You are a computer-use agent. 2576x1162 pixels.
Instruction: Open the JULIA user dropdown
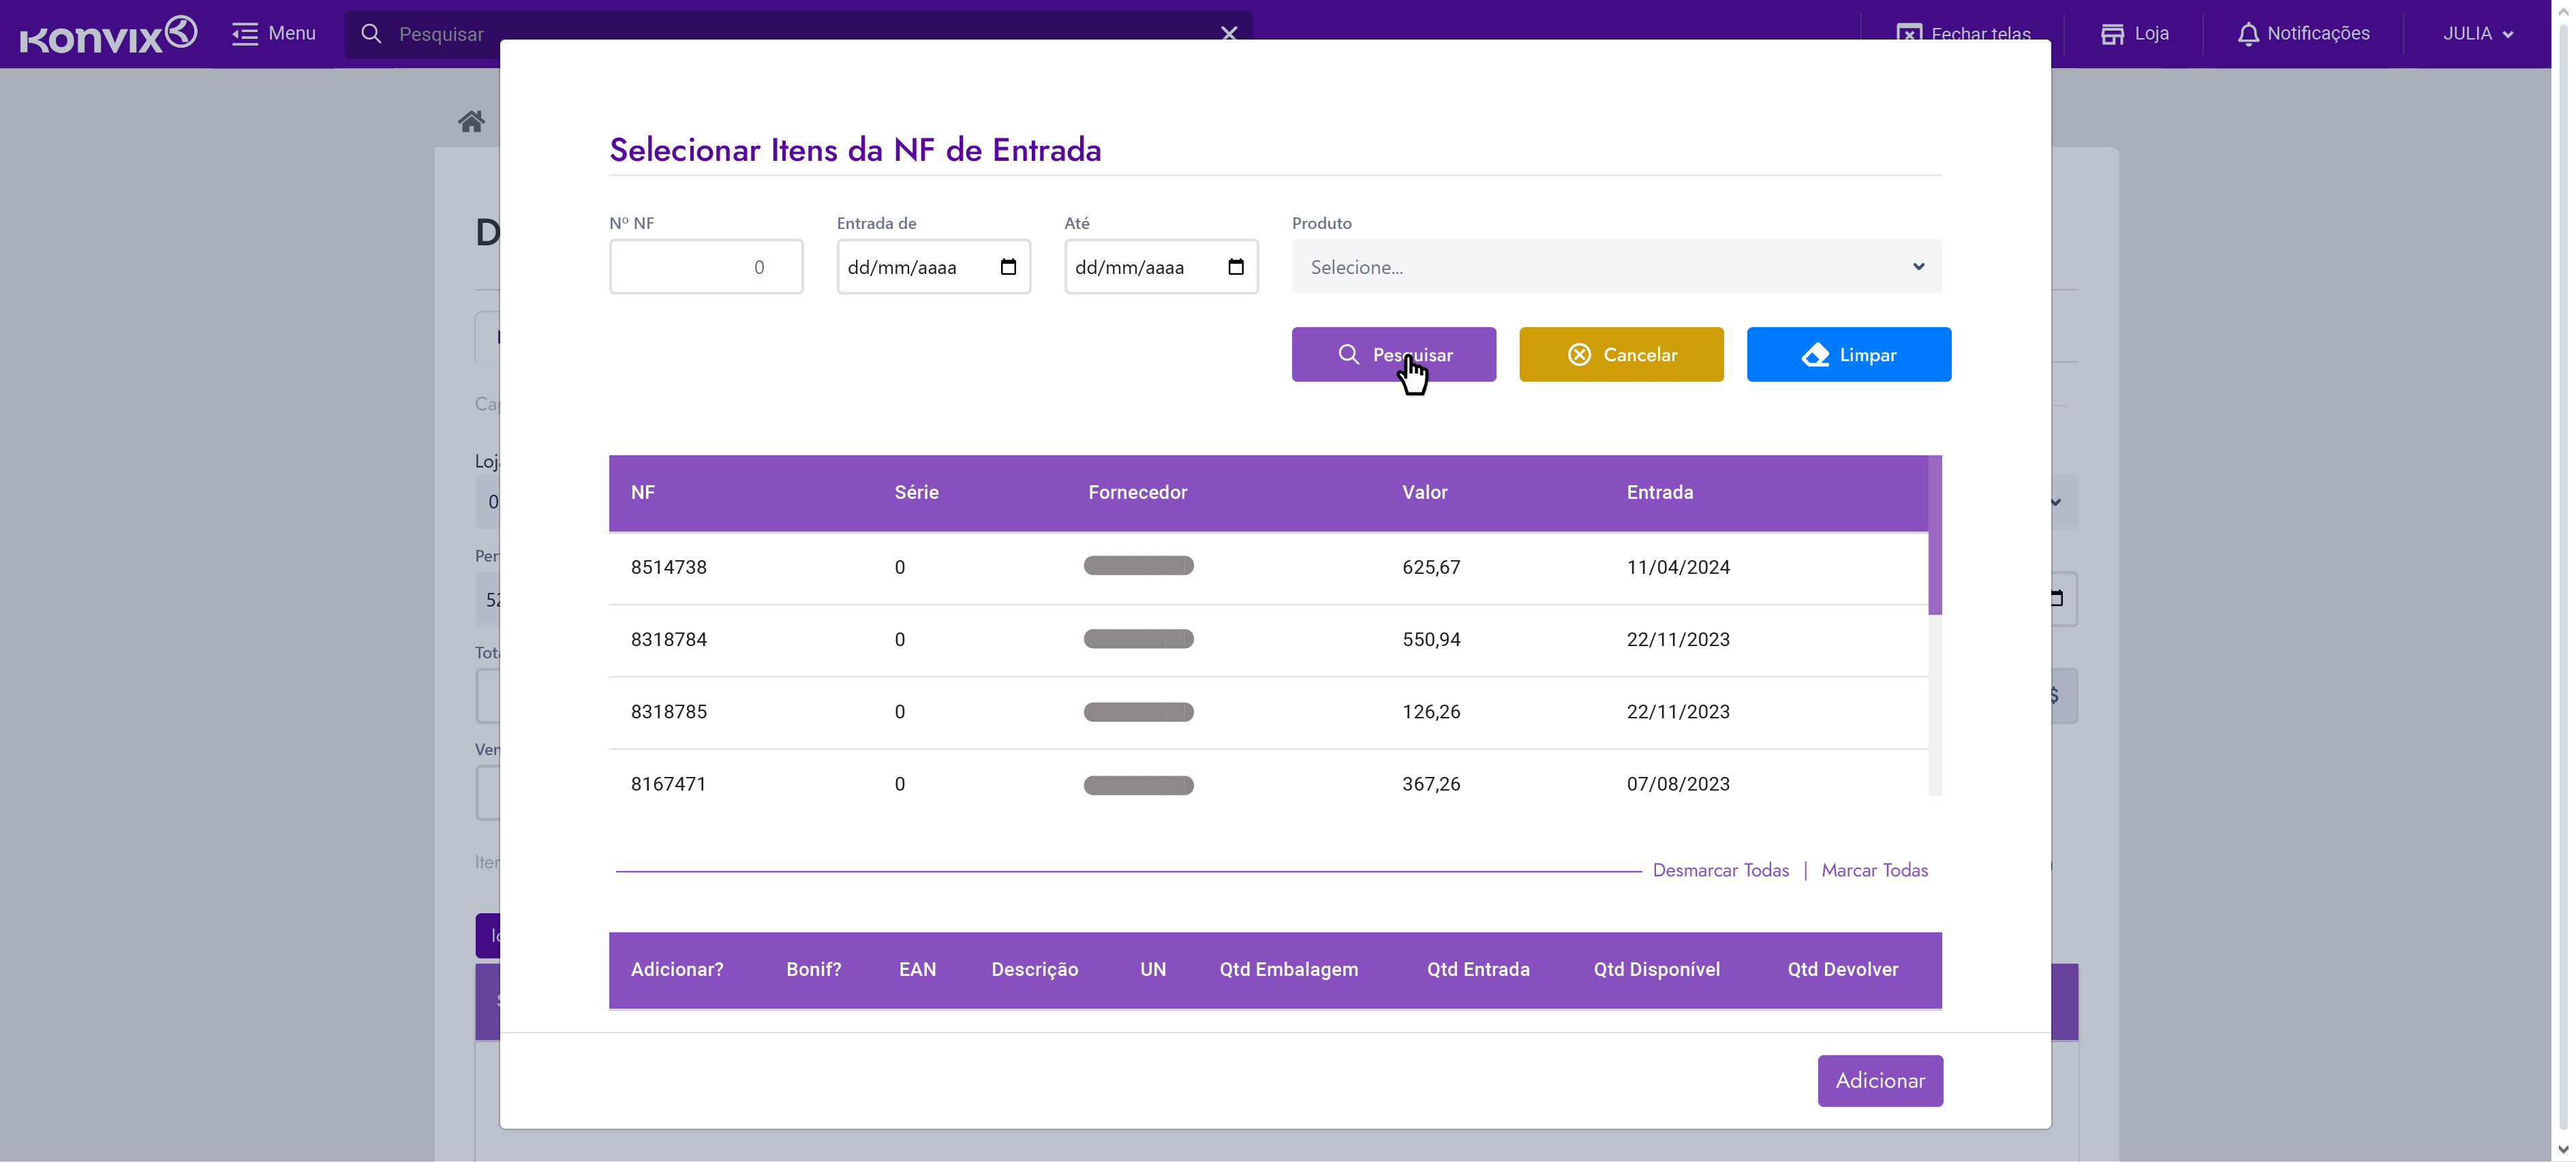coord(2477,33)
